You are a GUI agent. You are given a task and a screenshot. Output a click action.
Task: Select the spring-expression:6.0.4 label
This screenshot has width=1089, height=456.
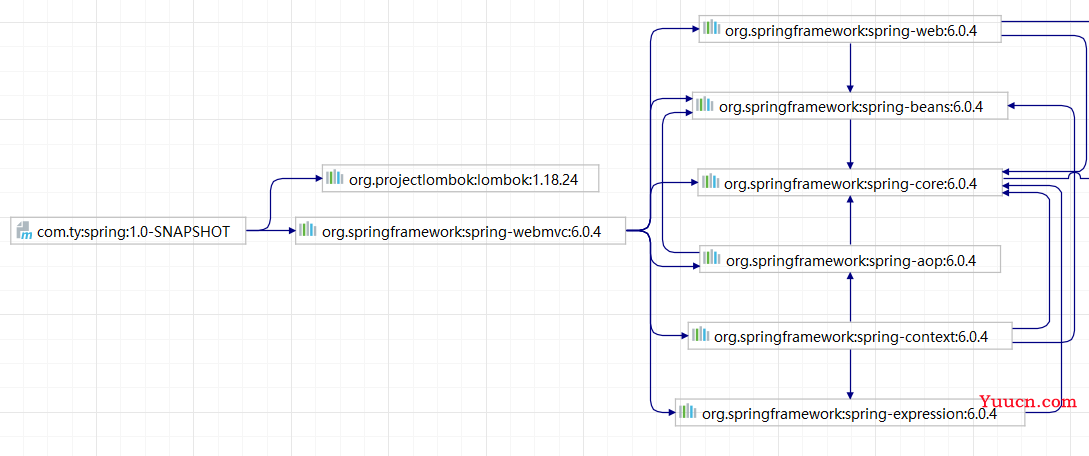click(x=849, y=414)
